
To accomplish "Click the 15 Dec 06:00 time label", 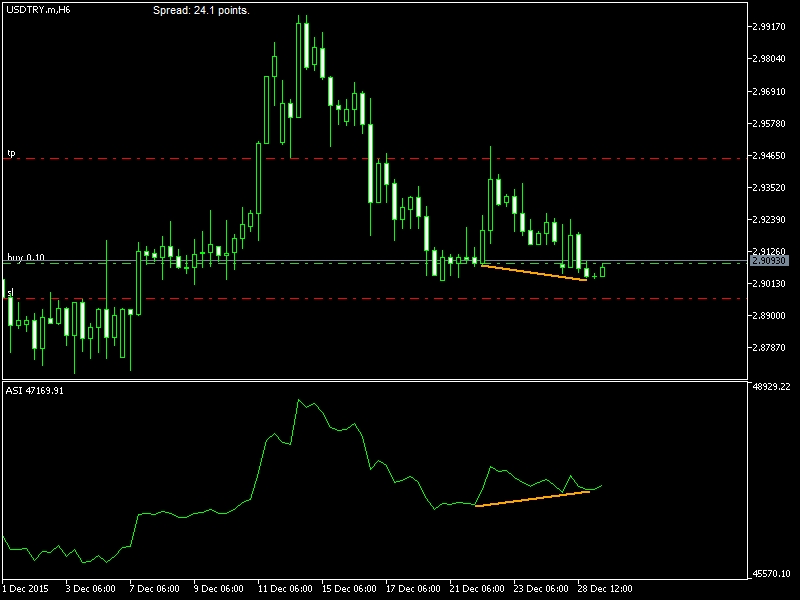I will (349, 588).
